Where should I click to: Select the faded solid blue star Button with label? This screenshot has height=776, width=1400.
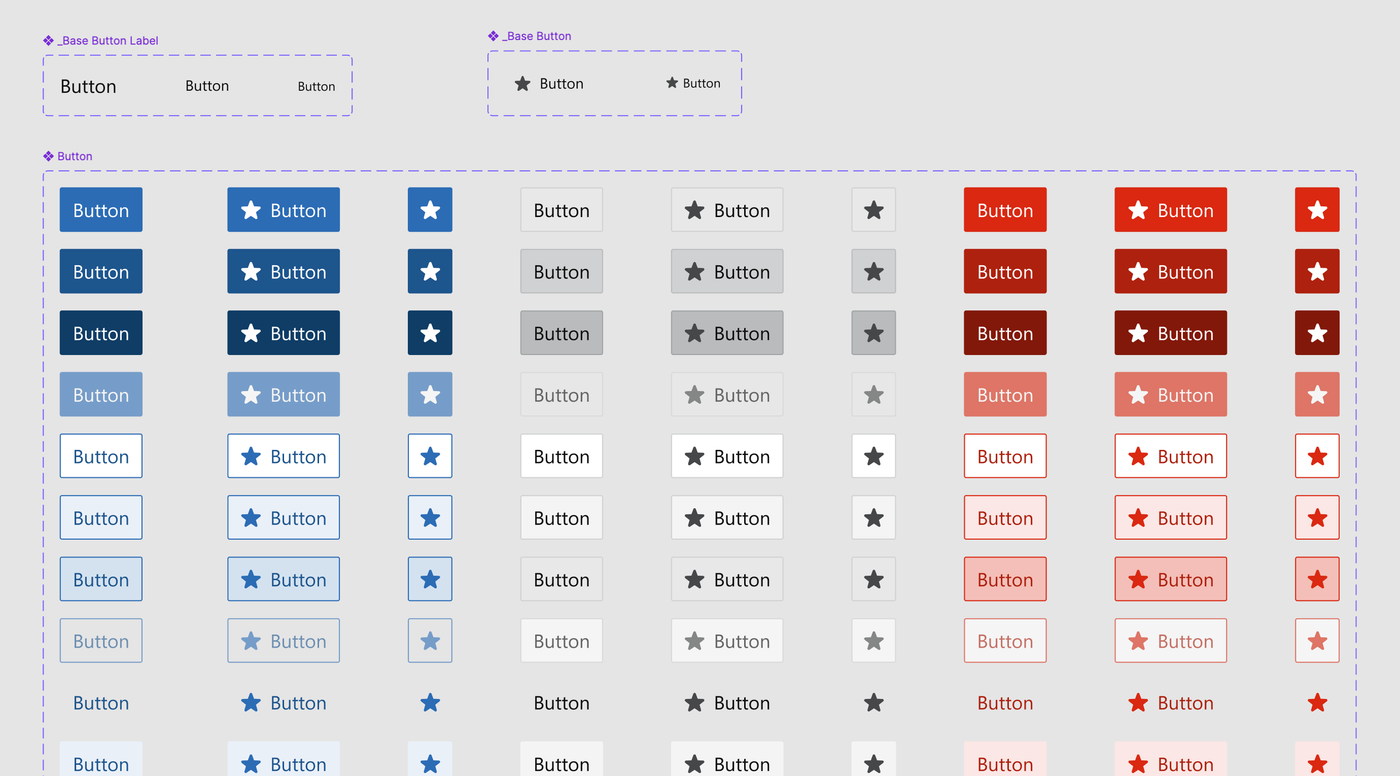[x=283, y=394]
